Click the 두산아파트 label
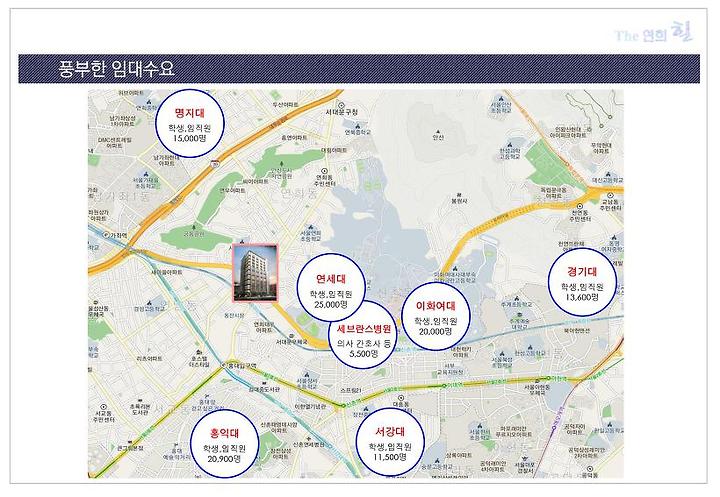 (284, 104)
